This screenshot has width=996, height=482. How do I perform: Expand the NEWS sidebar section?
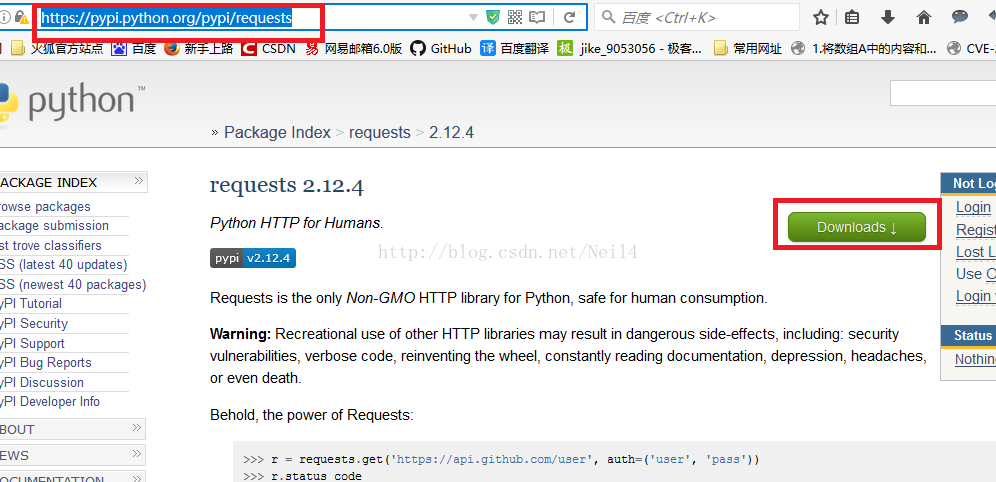point(137,454)
